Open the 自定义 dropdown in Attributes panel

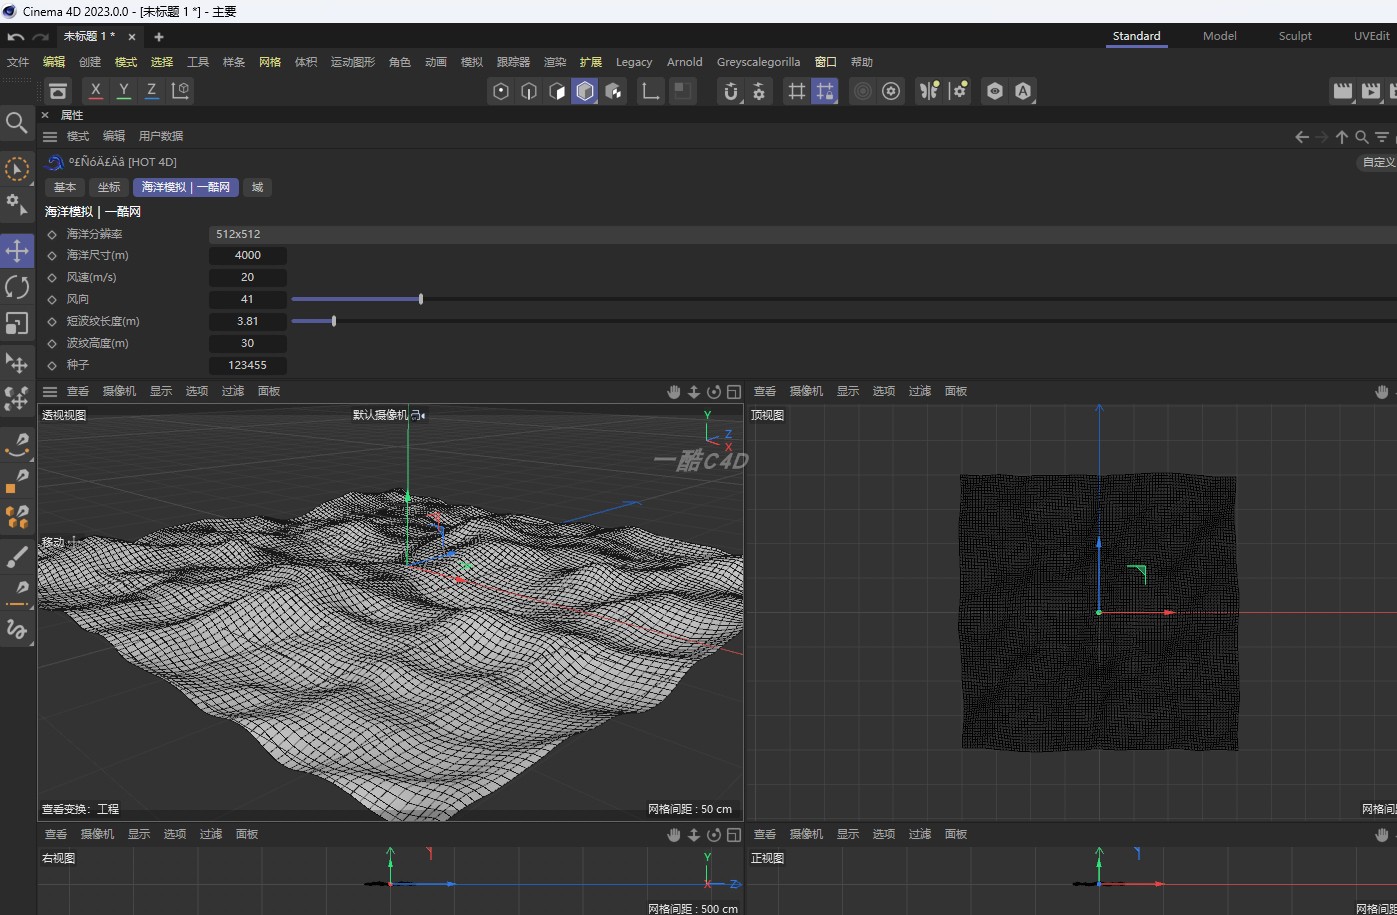point(1377,162)
